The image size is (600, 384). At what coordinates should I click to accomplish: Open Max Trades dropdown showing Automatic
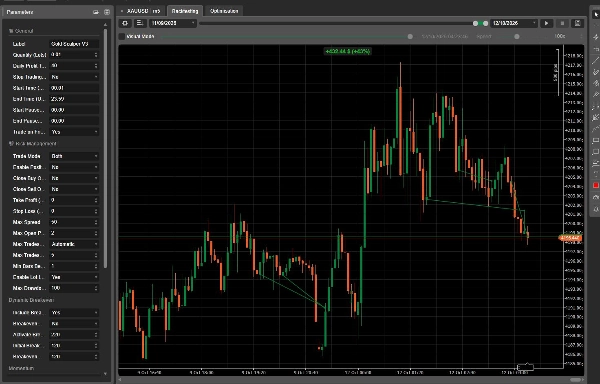coord(74,244)
